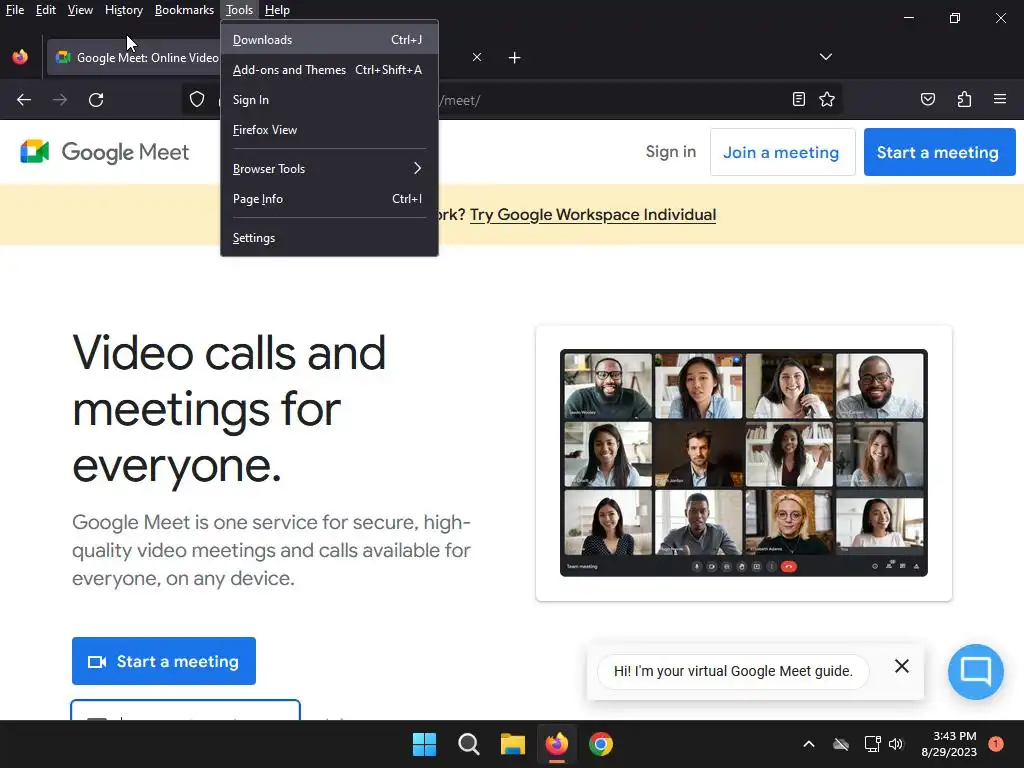Screen dimensions: 1024x768
Task: Open the View menu
Action: [80, 10]
